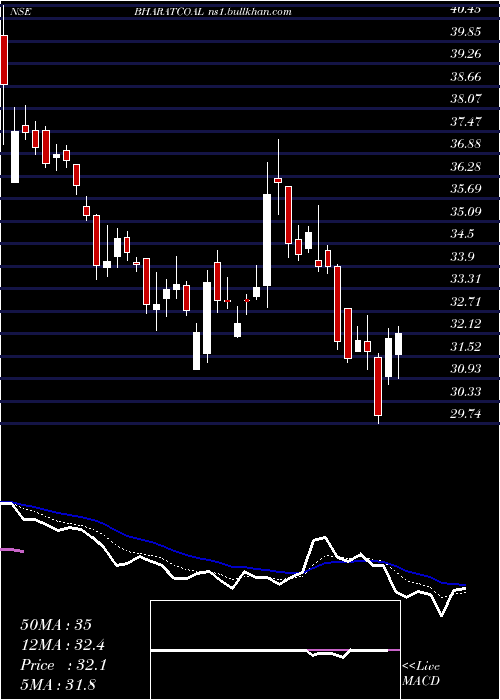Select the 30.33 price axis label
This screenshot has width=500, height=700.
coord(466,392)
